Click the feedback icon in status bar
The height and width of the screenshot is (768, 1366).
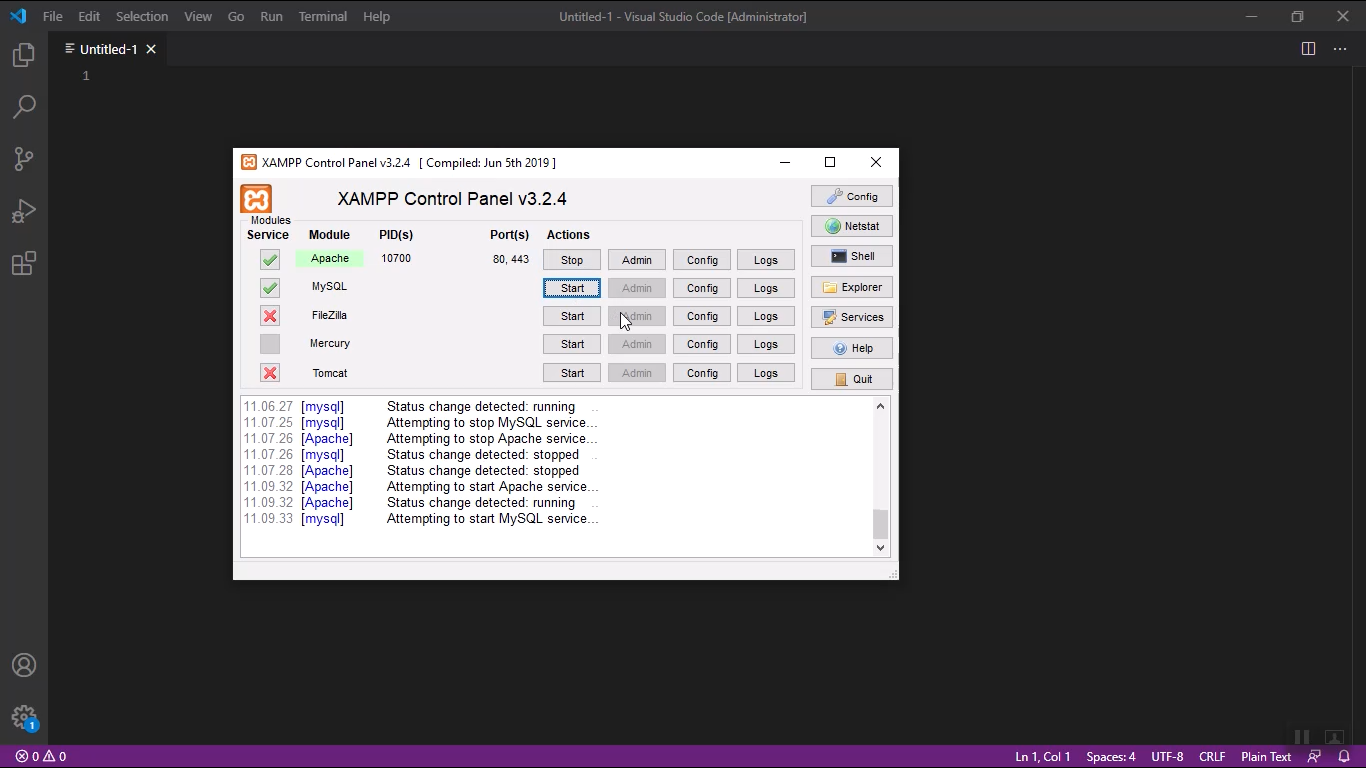[1315, 757]
